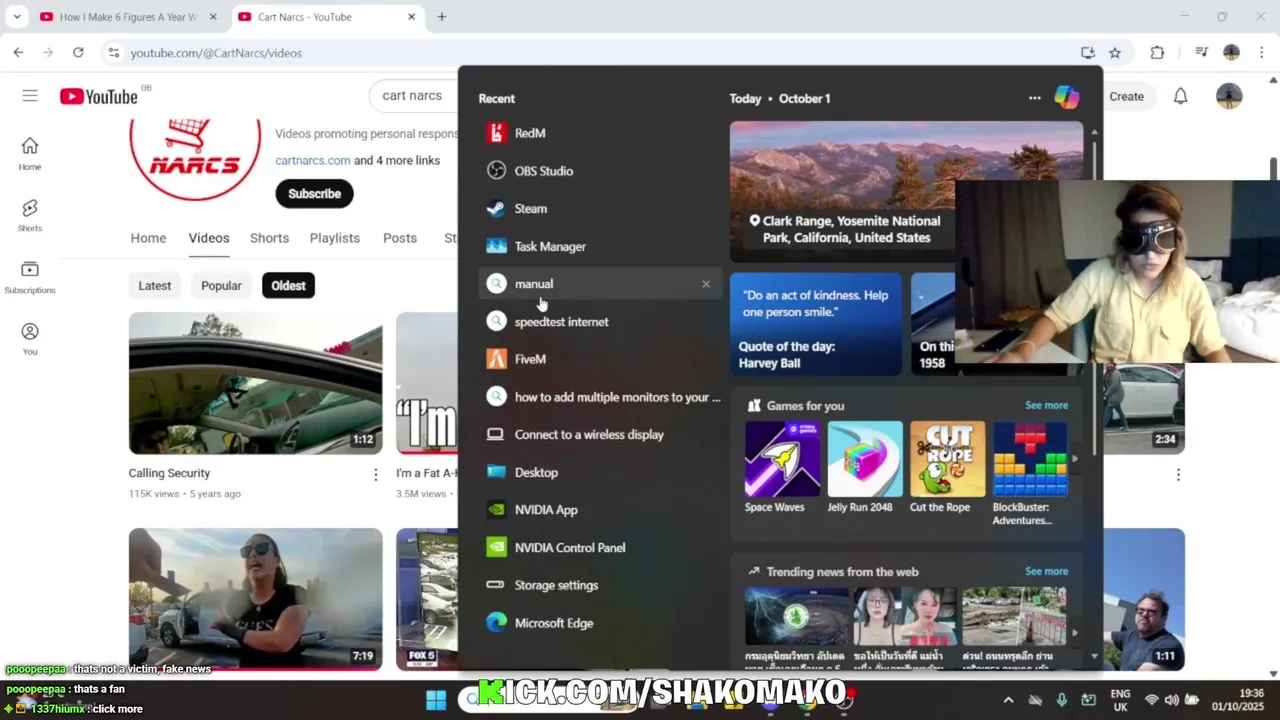Open You section in YouTube sidebar

[30, 340]
